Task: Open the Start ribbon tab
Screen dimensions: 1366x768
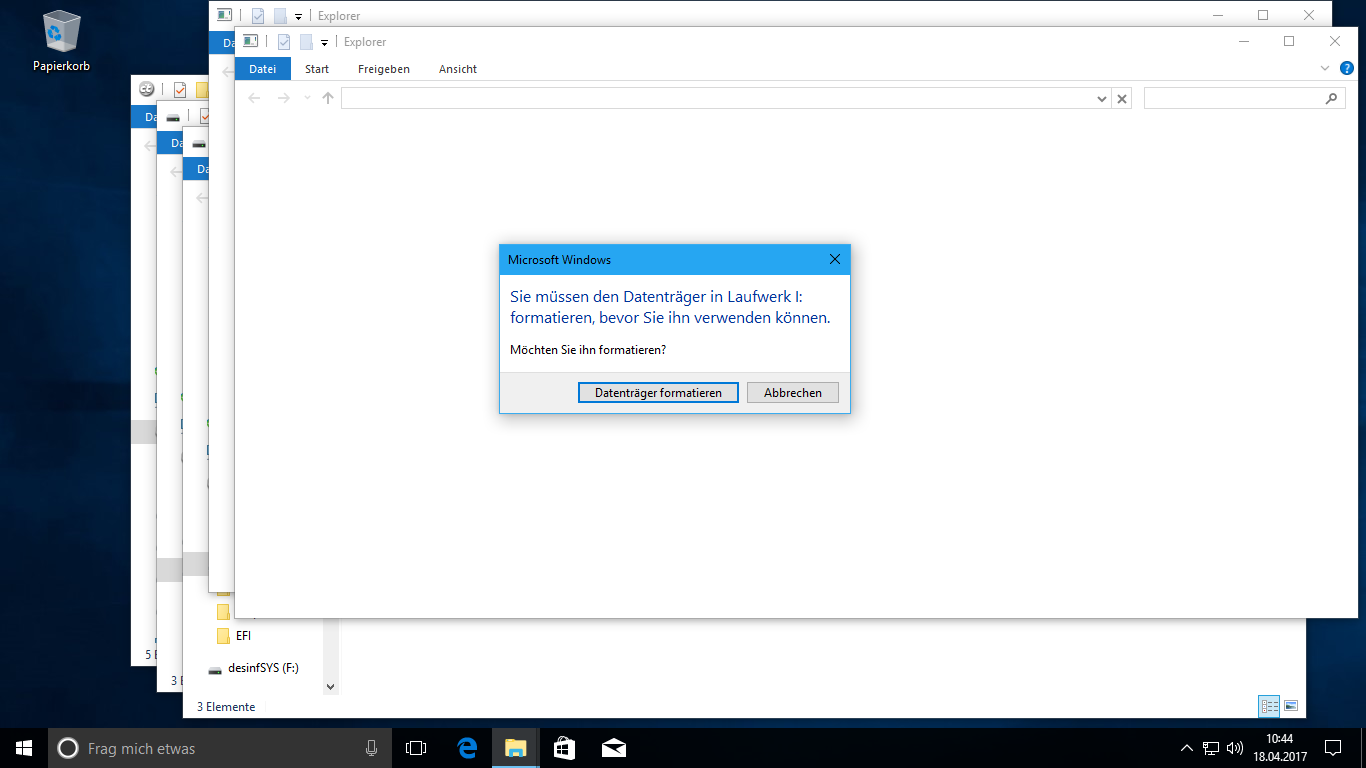Action: 317,69
